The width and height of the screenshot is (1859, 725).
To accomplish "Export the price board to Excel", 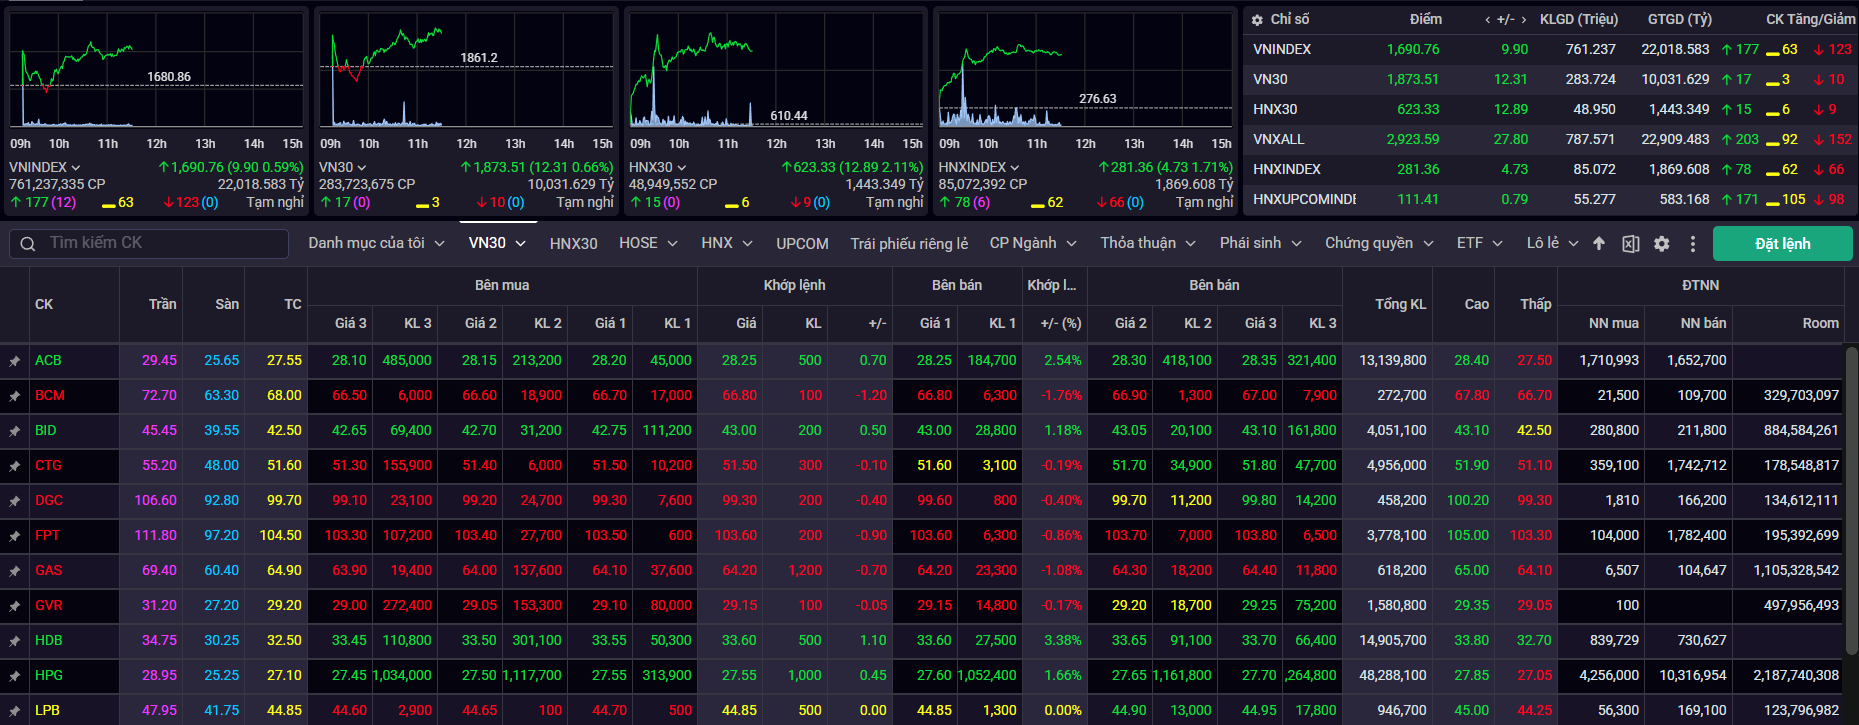I will tap(1631, 243).
